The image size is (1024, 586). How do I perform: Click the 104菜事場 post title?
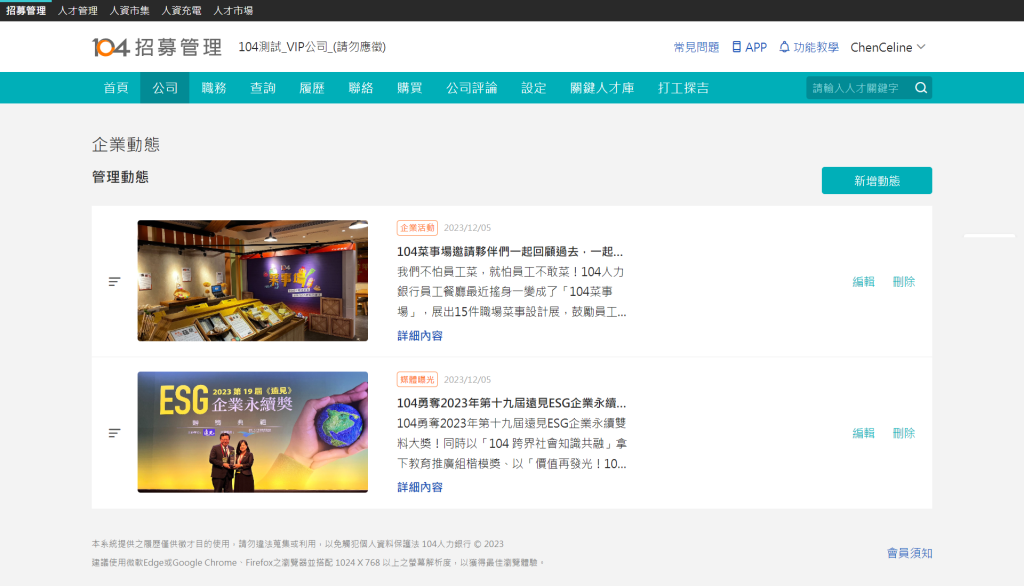click(x=510, y=252)
